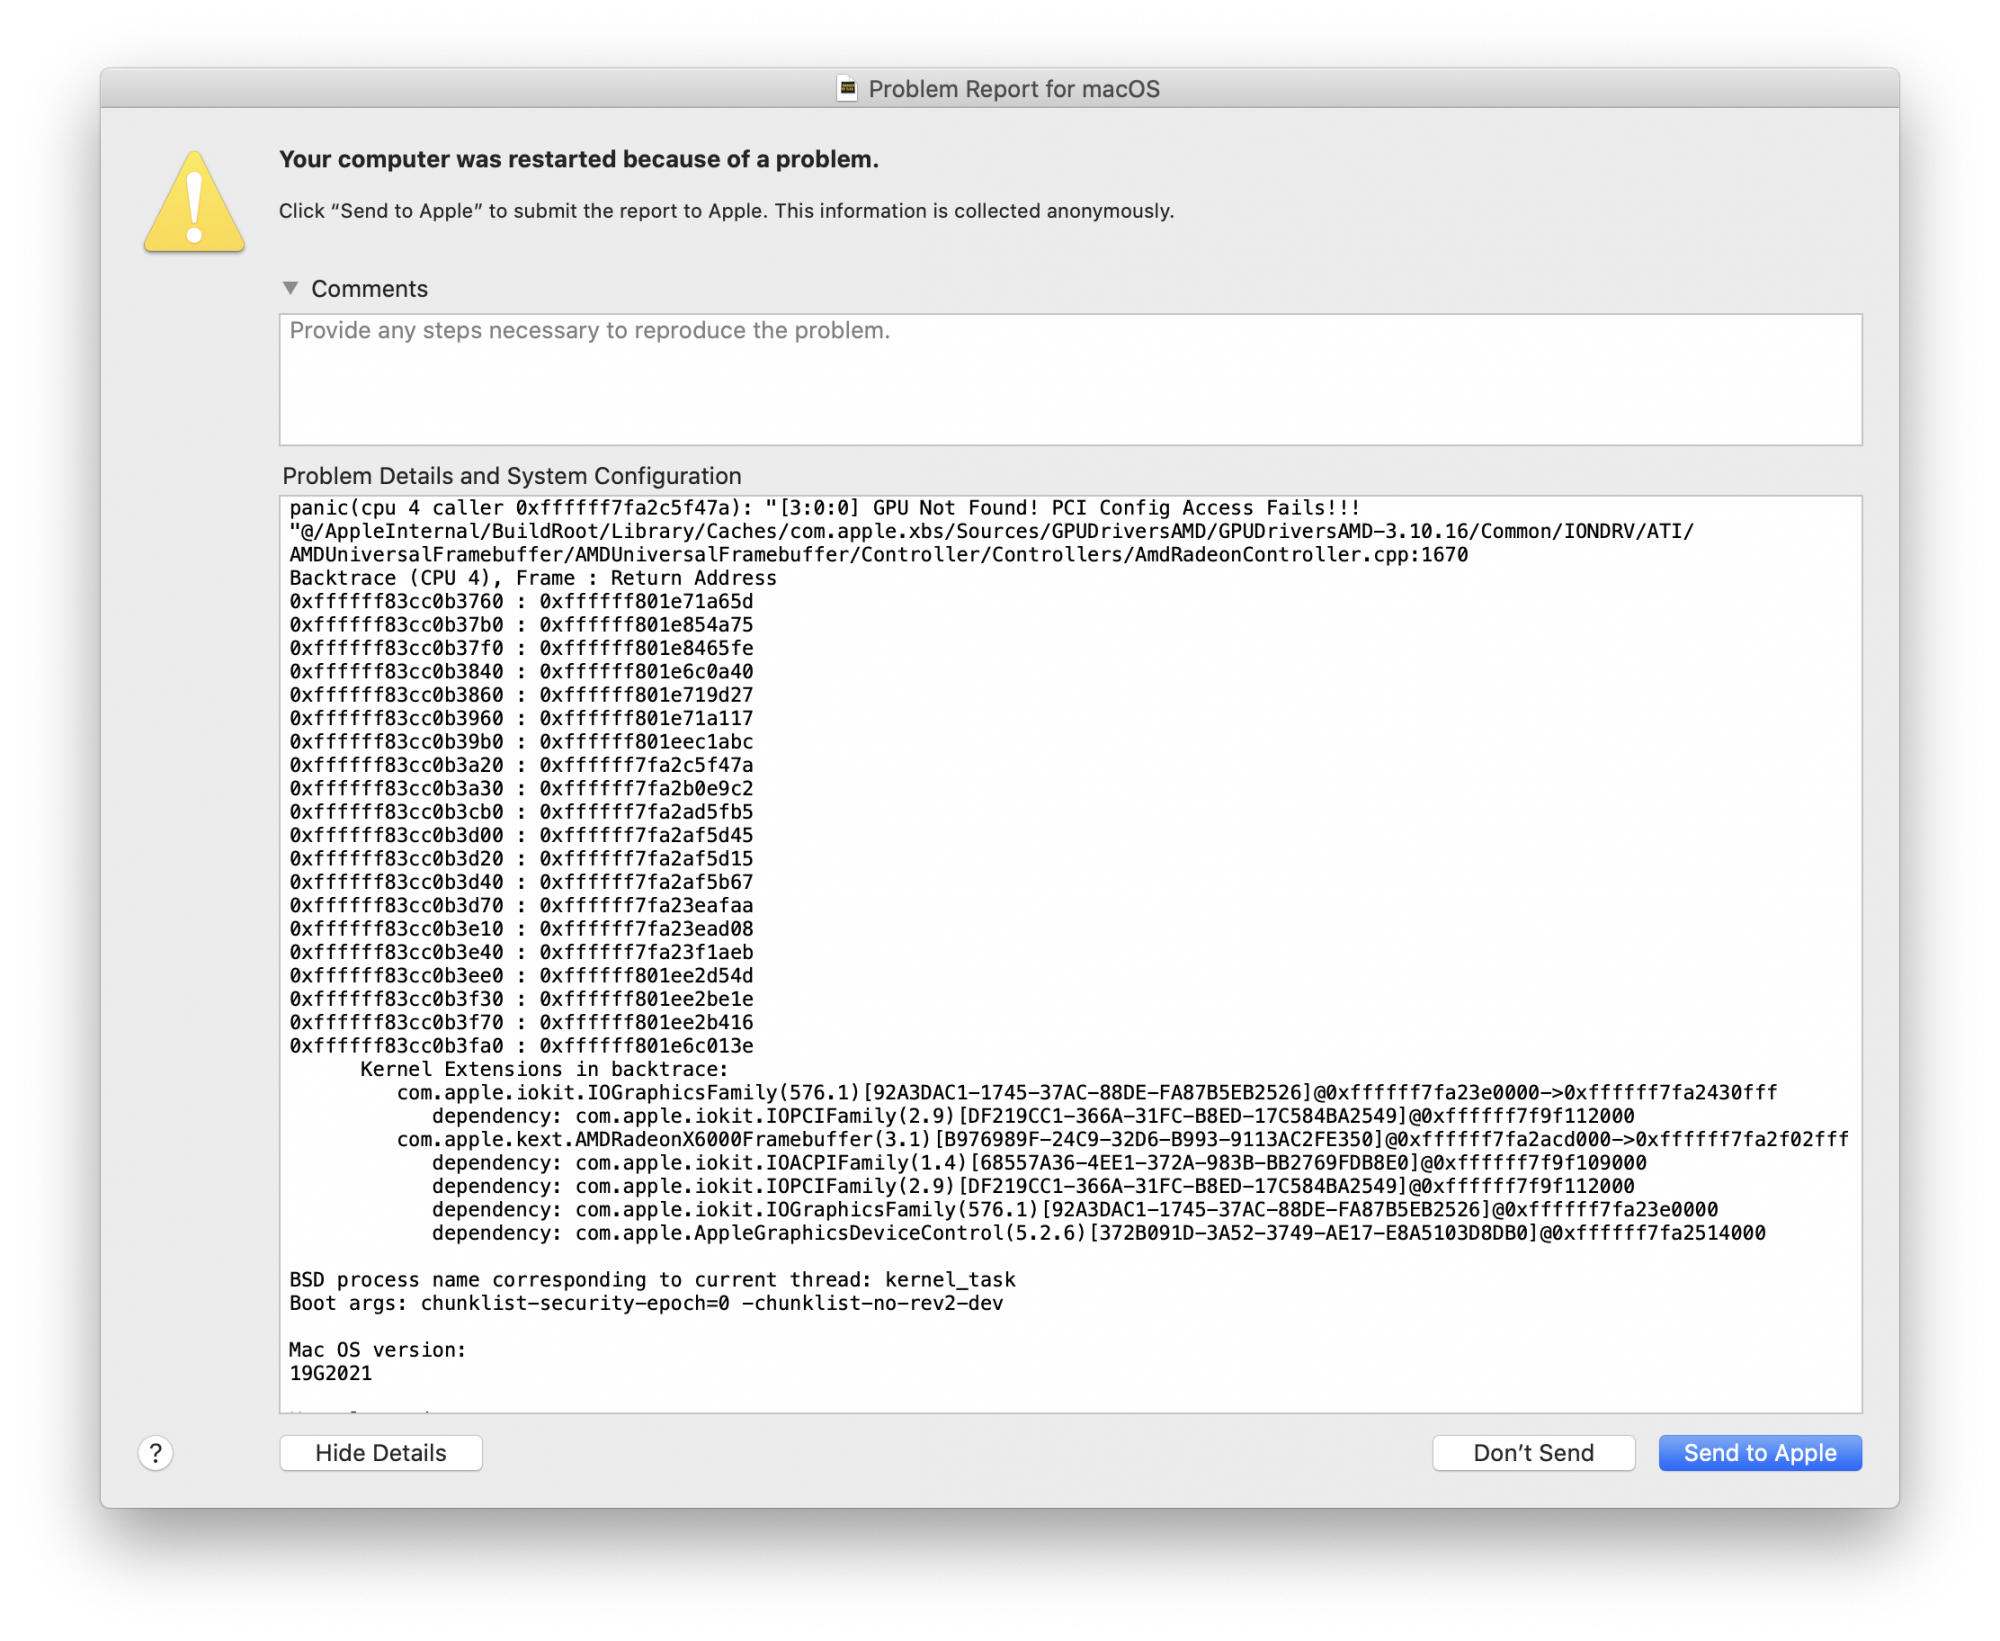Click the yellow warning triangle icon
The width and height of the screenshot is (2000, 1641).
point(194,204)
